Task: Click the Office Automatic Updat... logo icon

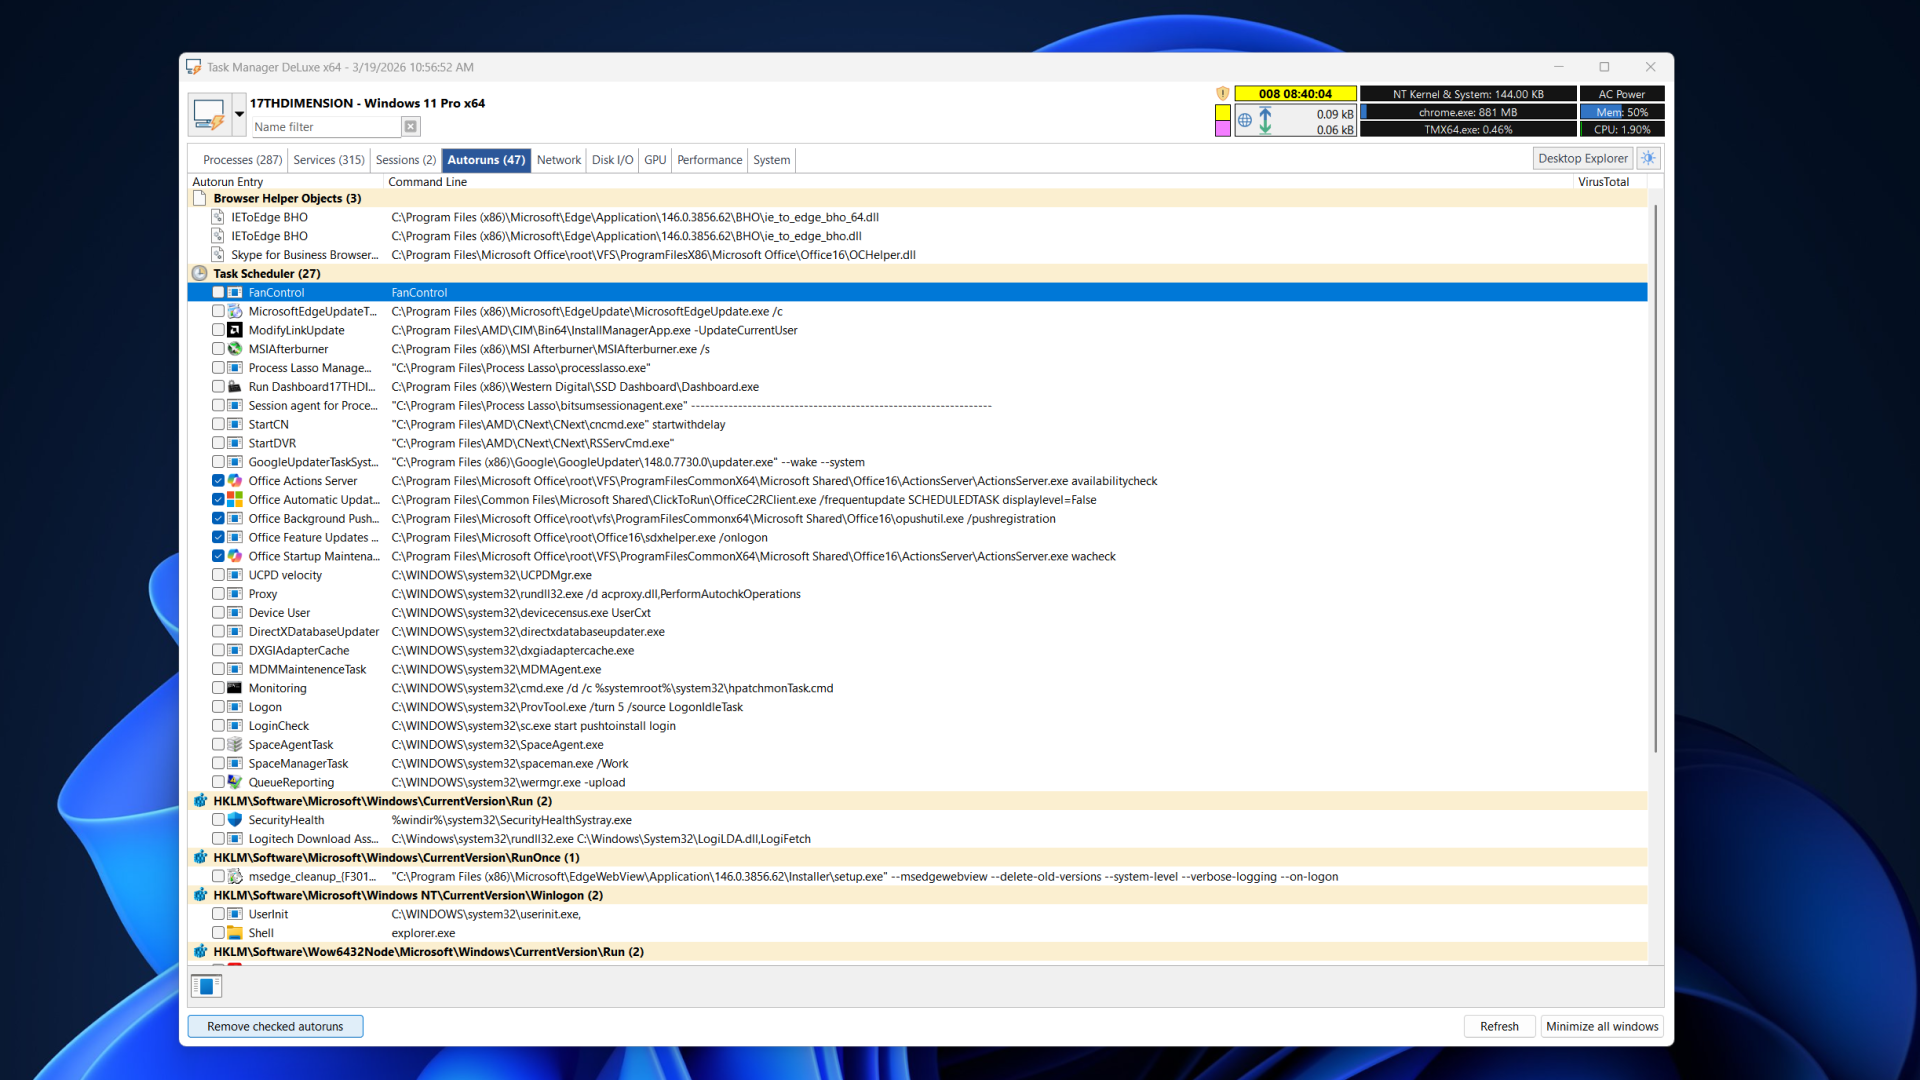Action: [235, 500]
